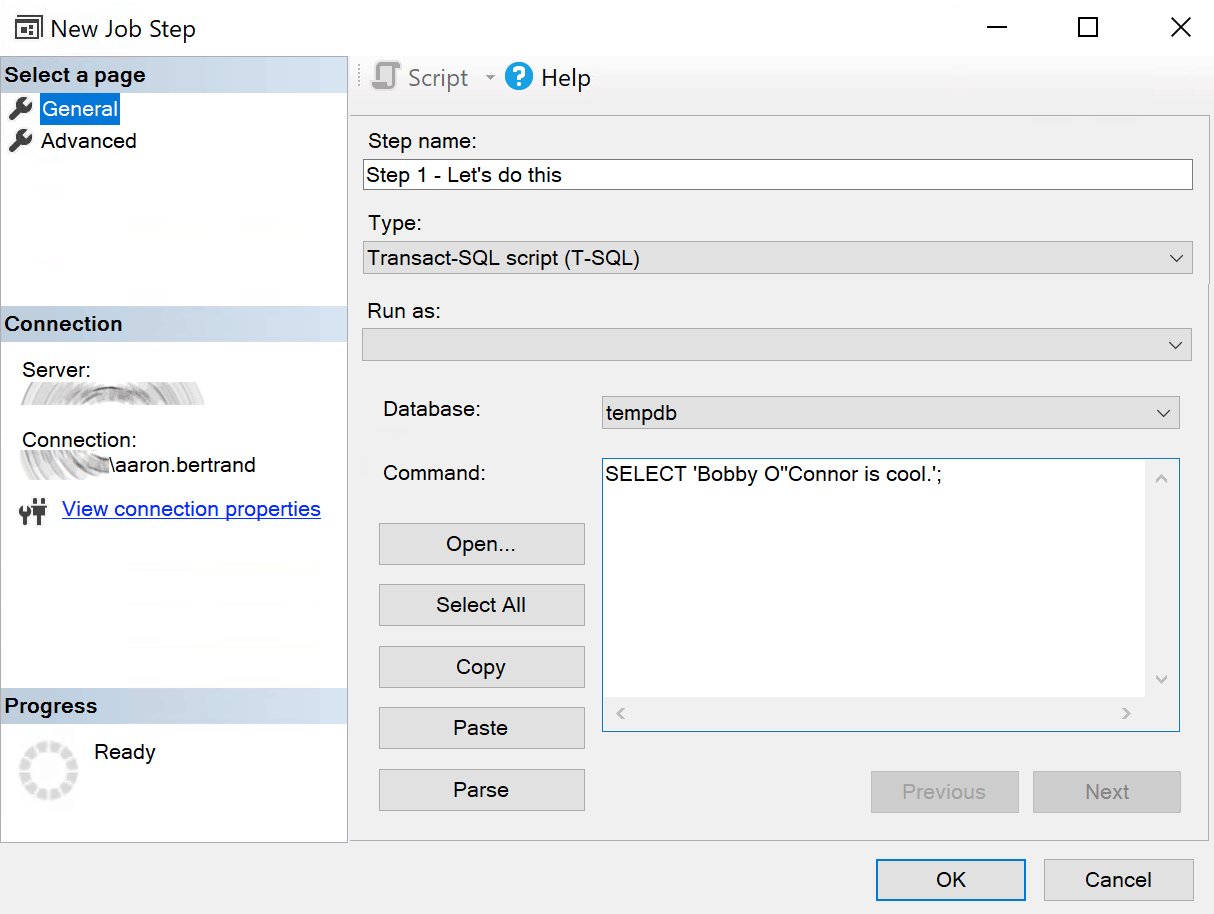Minimize the New Job Step window
This screenshot has height=914, width=1214.
(995, 28)
